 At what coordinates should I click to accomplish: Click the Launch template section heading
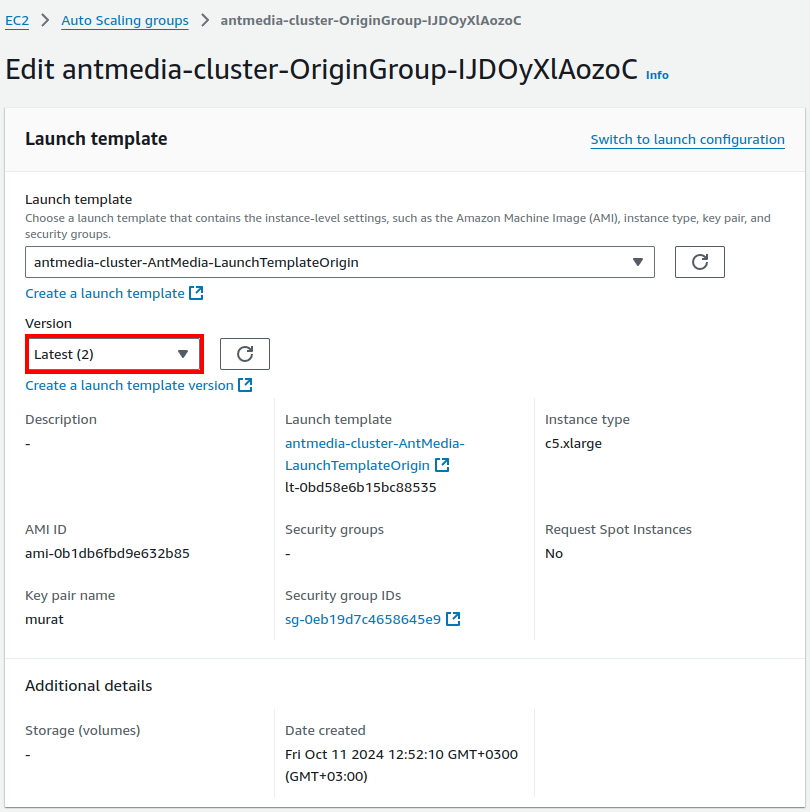96,139
